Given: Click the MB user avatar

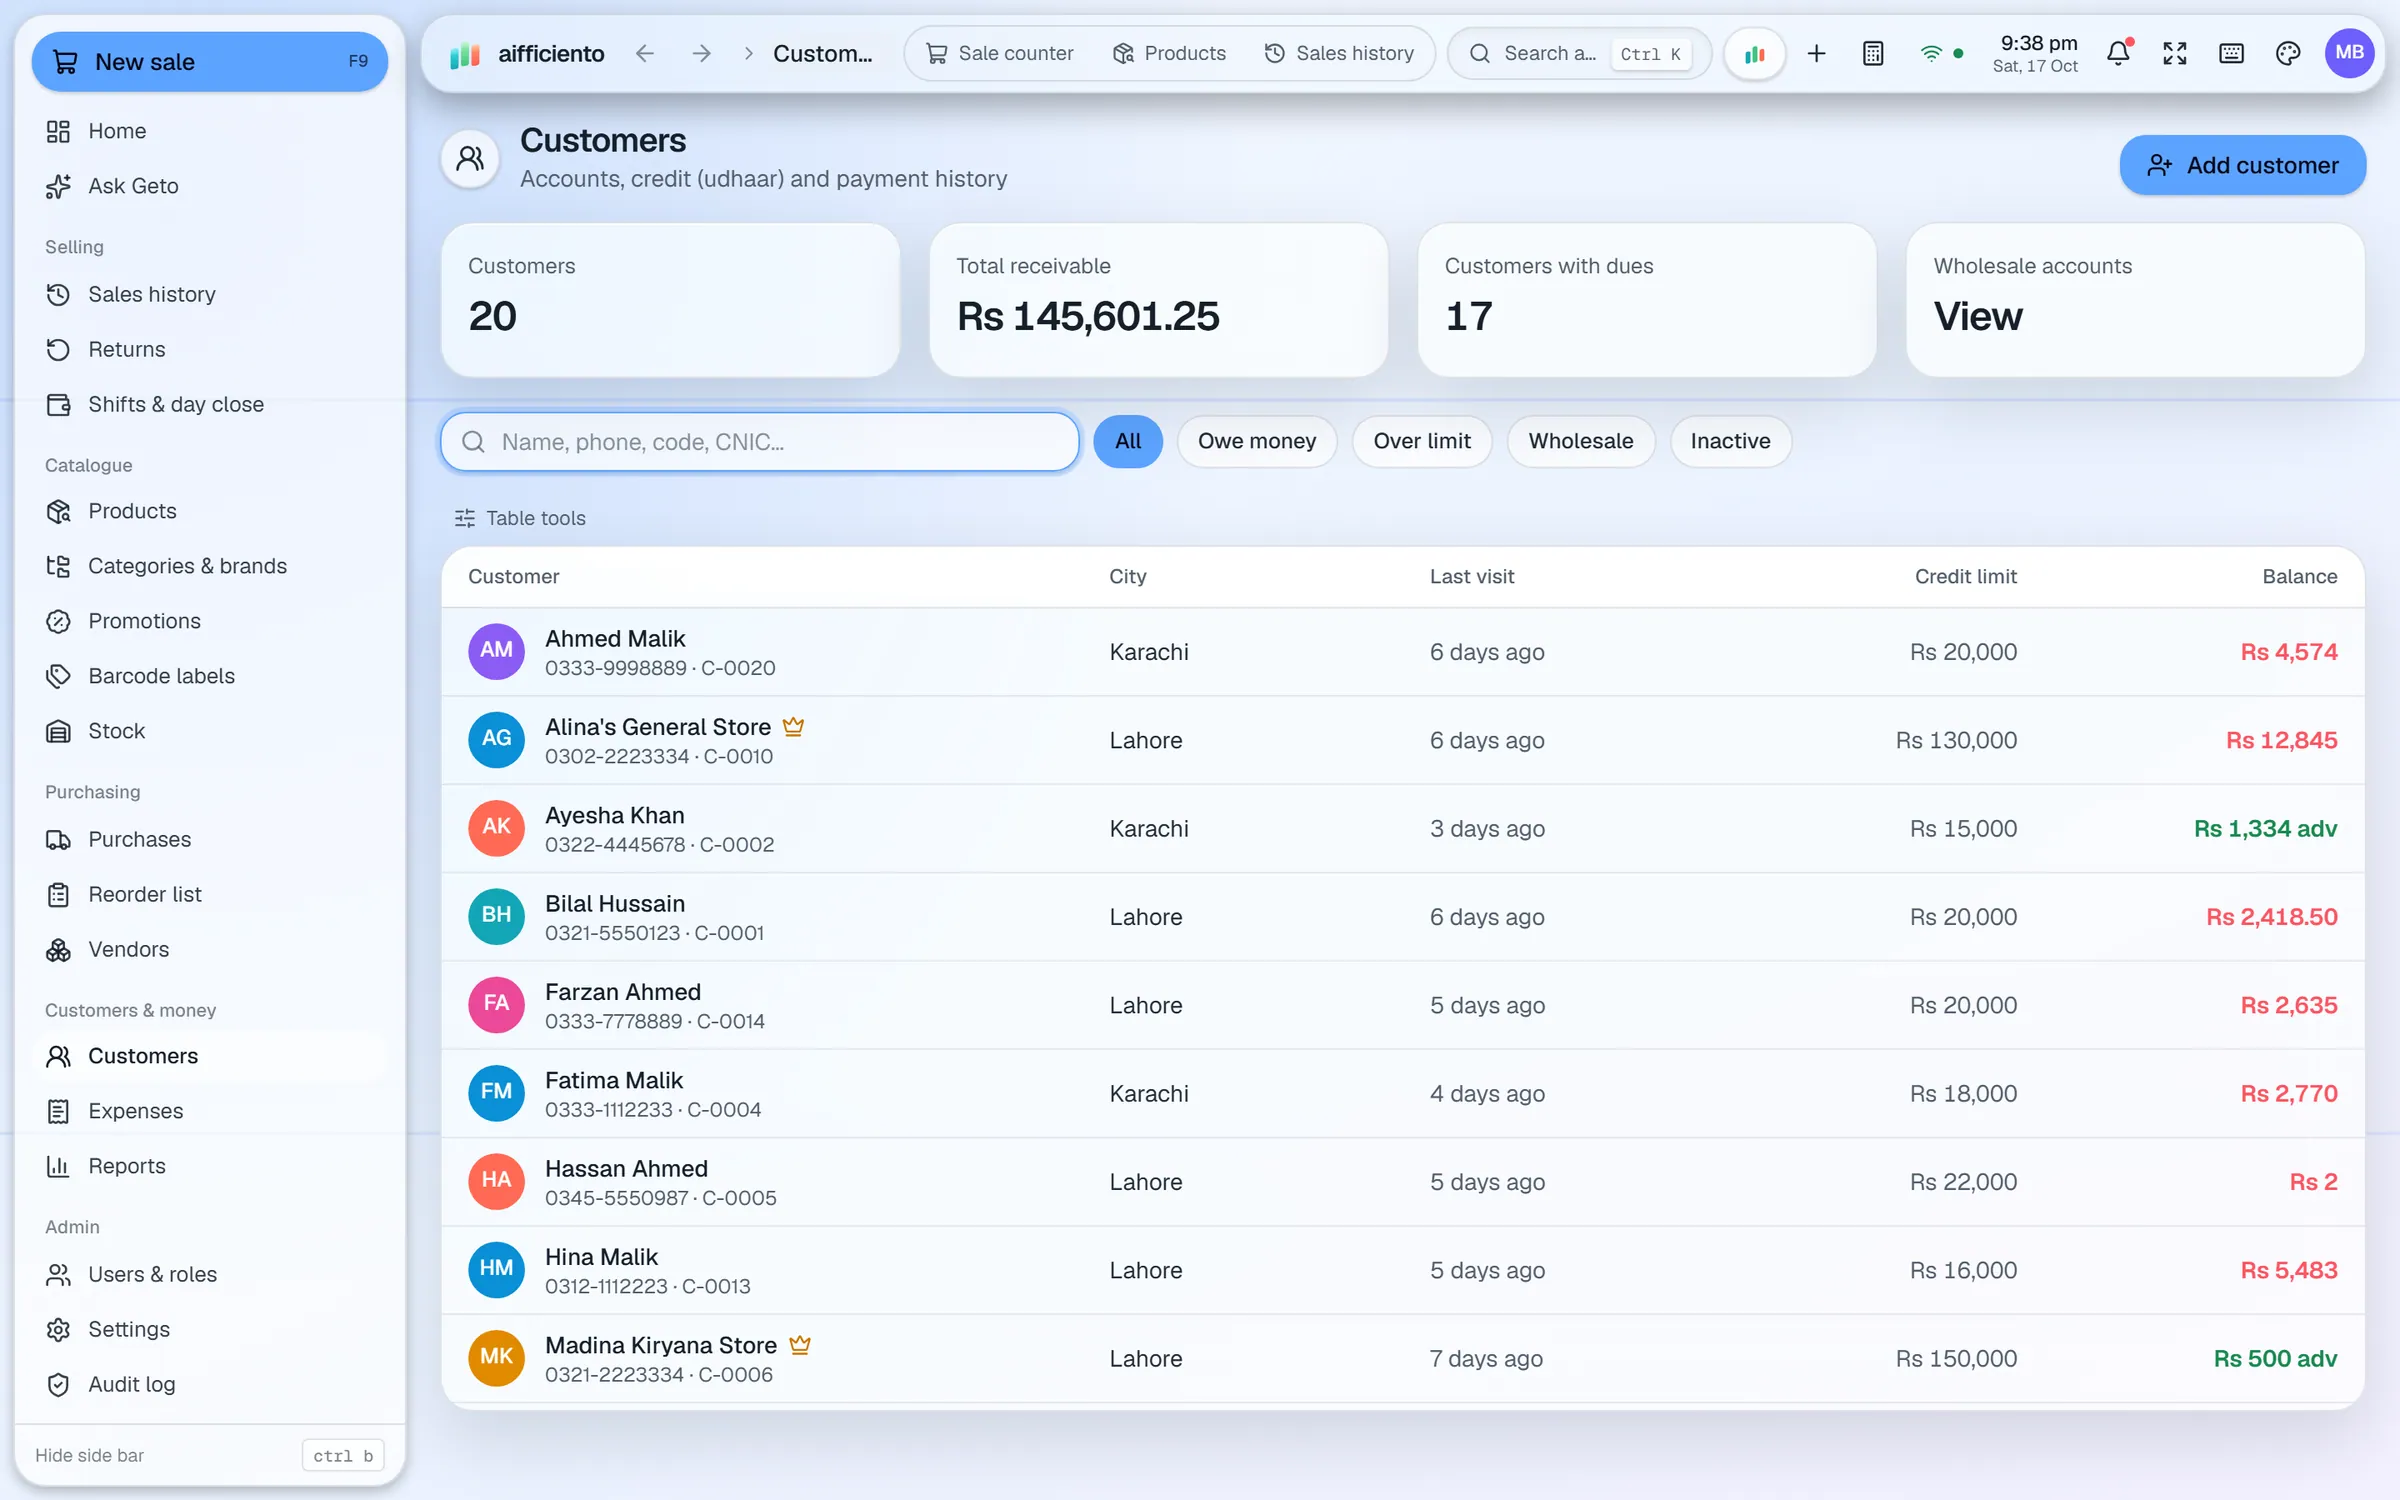Looking at the screenshot, I should tap(2349, 53).
